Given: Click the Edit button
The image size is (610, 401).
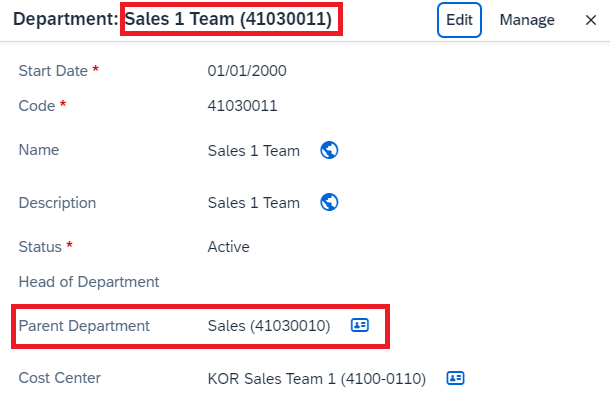Looking at the screenshot, I should tap(459, 20).
